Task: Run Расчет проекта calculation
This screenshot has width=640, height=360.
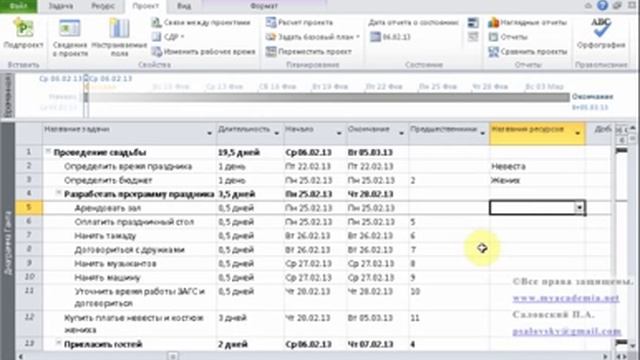Action: (x=299, y=22)
